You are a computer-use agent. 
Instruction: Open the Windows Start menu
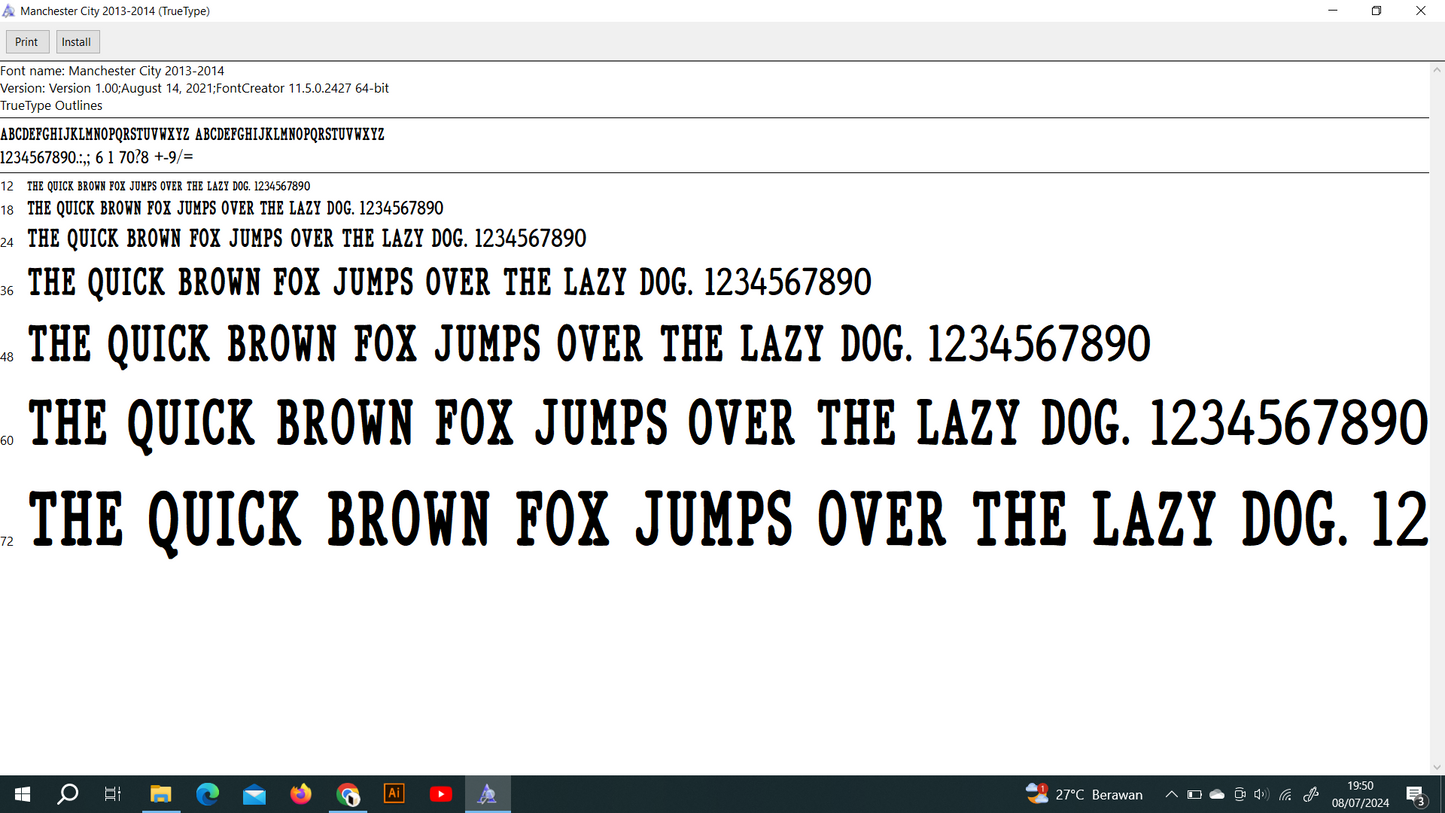(x=22, y=794)
